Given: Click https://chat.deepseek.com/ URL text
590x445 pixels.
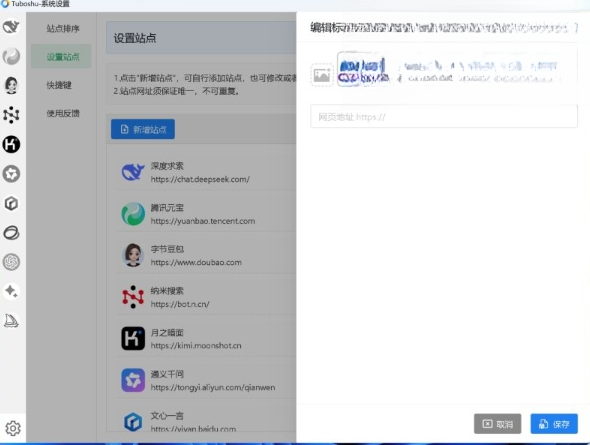Looking at the screenshot, I should tap(200, 179).
